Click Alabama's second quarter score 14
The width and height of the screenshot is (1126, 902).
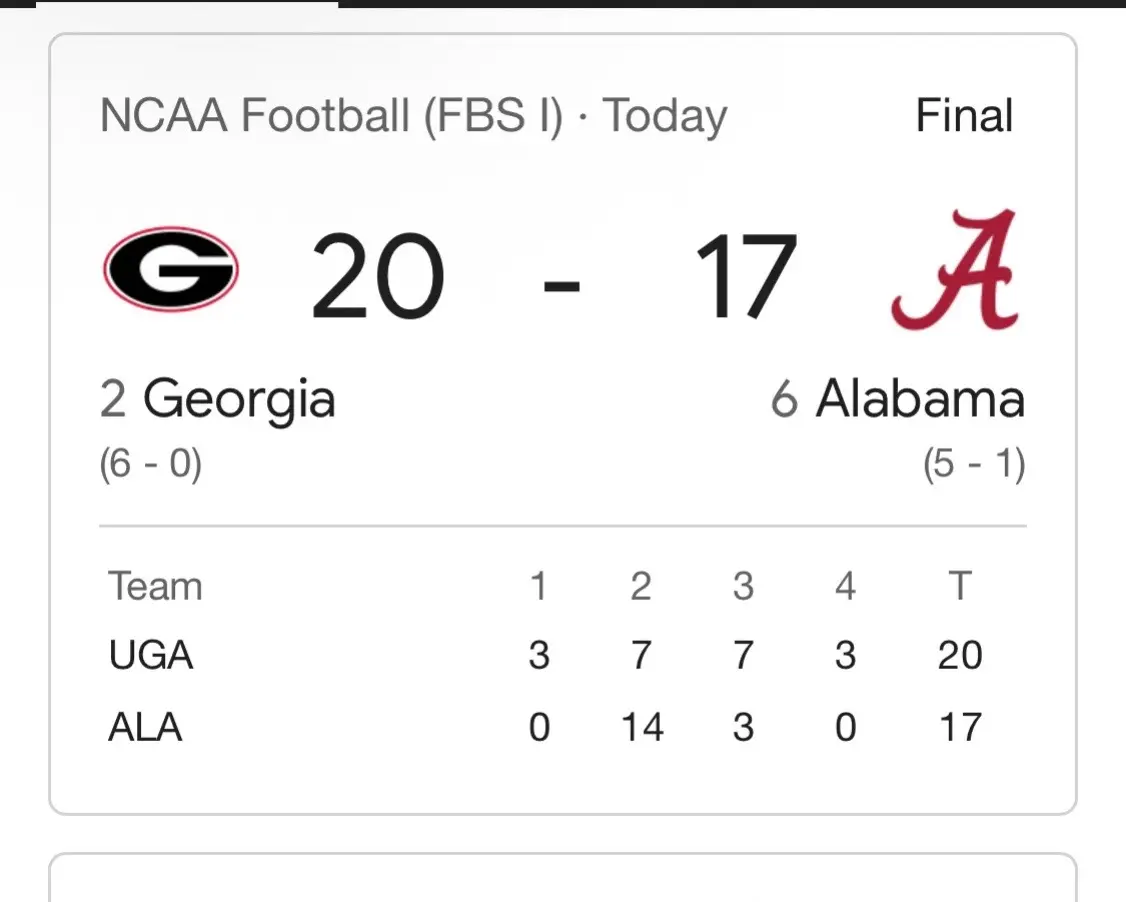pos(642,727)
